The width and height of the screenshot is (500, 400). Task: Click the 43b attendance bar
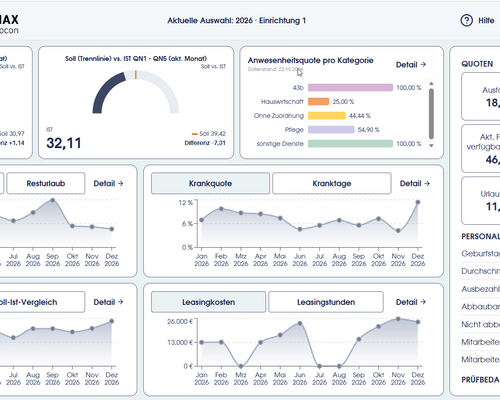[350, 88]
